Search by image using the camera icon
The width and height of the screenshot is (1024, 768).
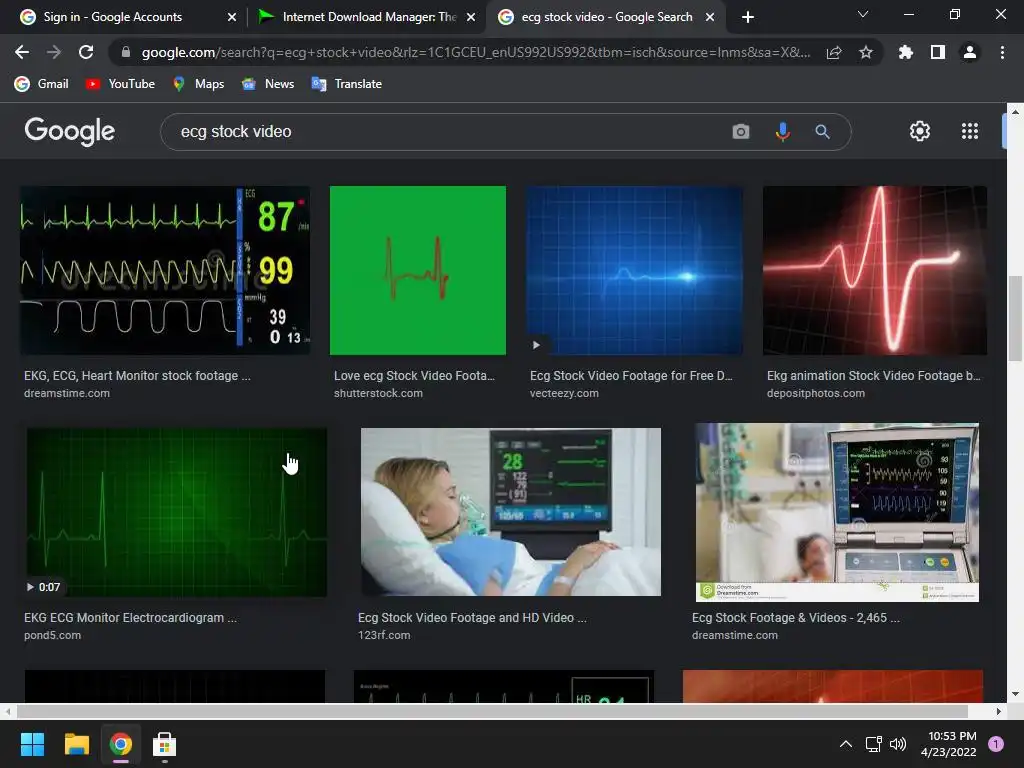(x=741, y=132)
